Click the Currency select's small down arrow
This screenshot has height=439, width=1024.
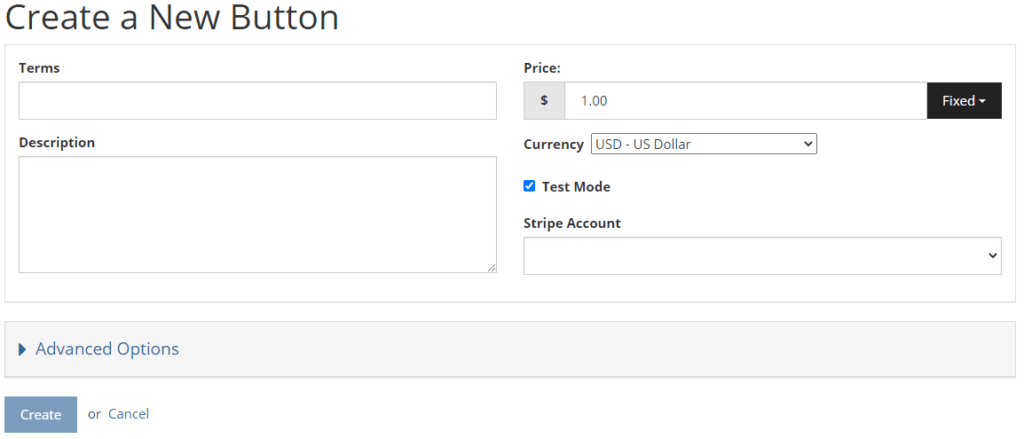point(808,144)
